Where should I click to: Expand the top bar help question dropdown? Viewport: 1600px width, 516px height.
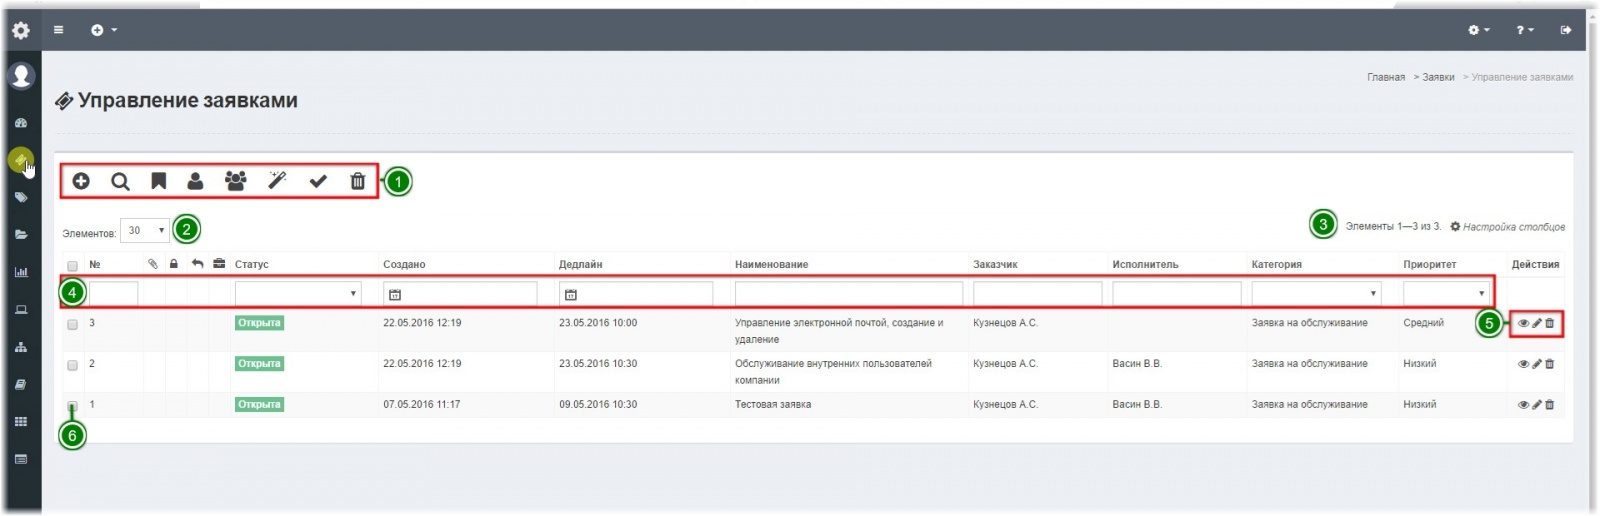[x=1524, y=30]
